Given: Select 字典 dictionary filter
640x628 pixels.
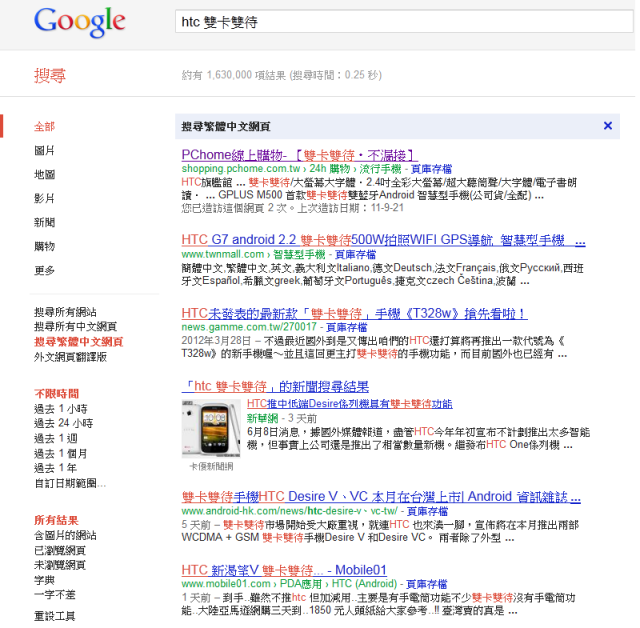Looking at the screenshot, I should [44, 580].
